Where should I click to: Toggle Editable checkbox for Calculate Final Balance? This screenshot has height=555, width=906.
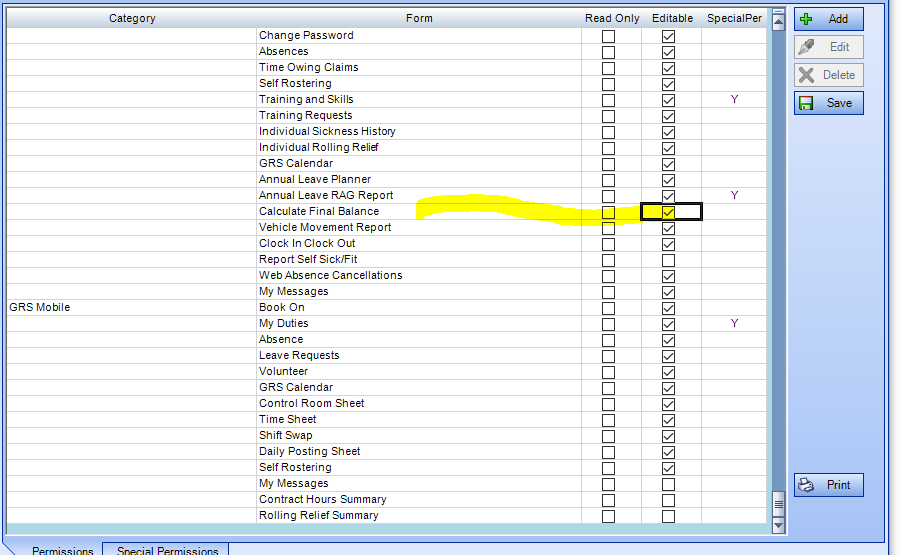point(668,212)
